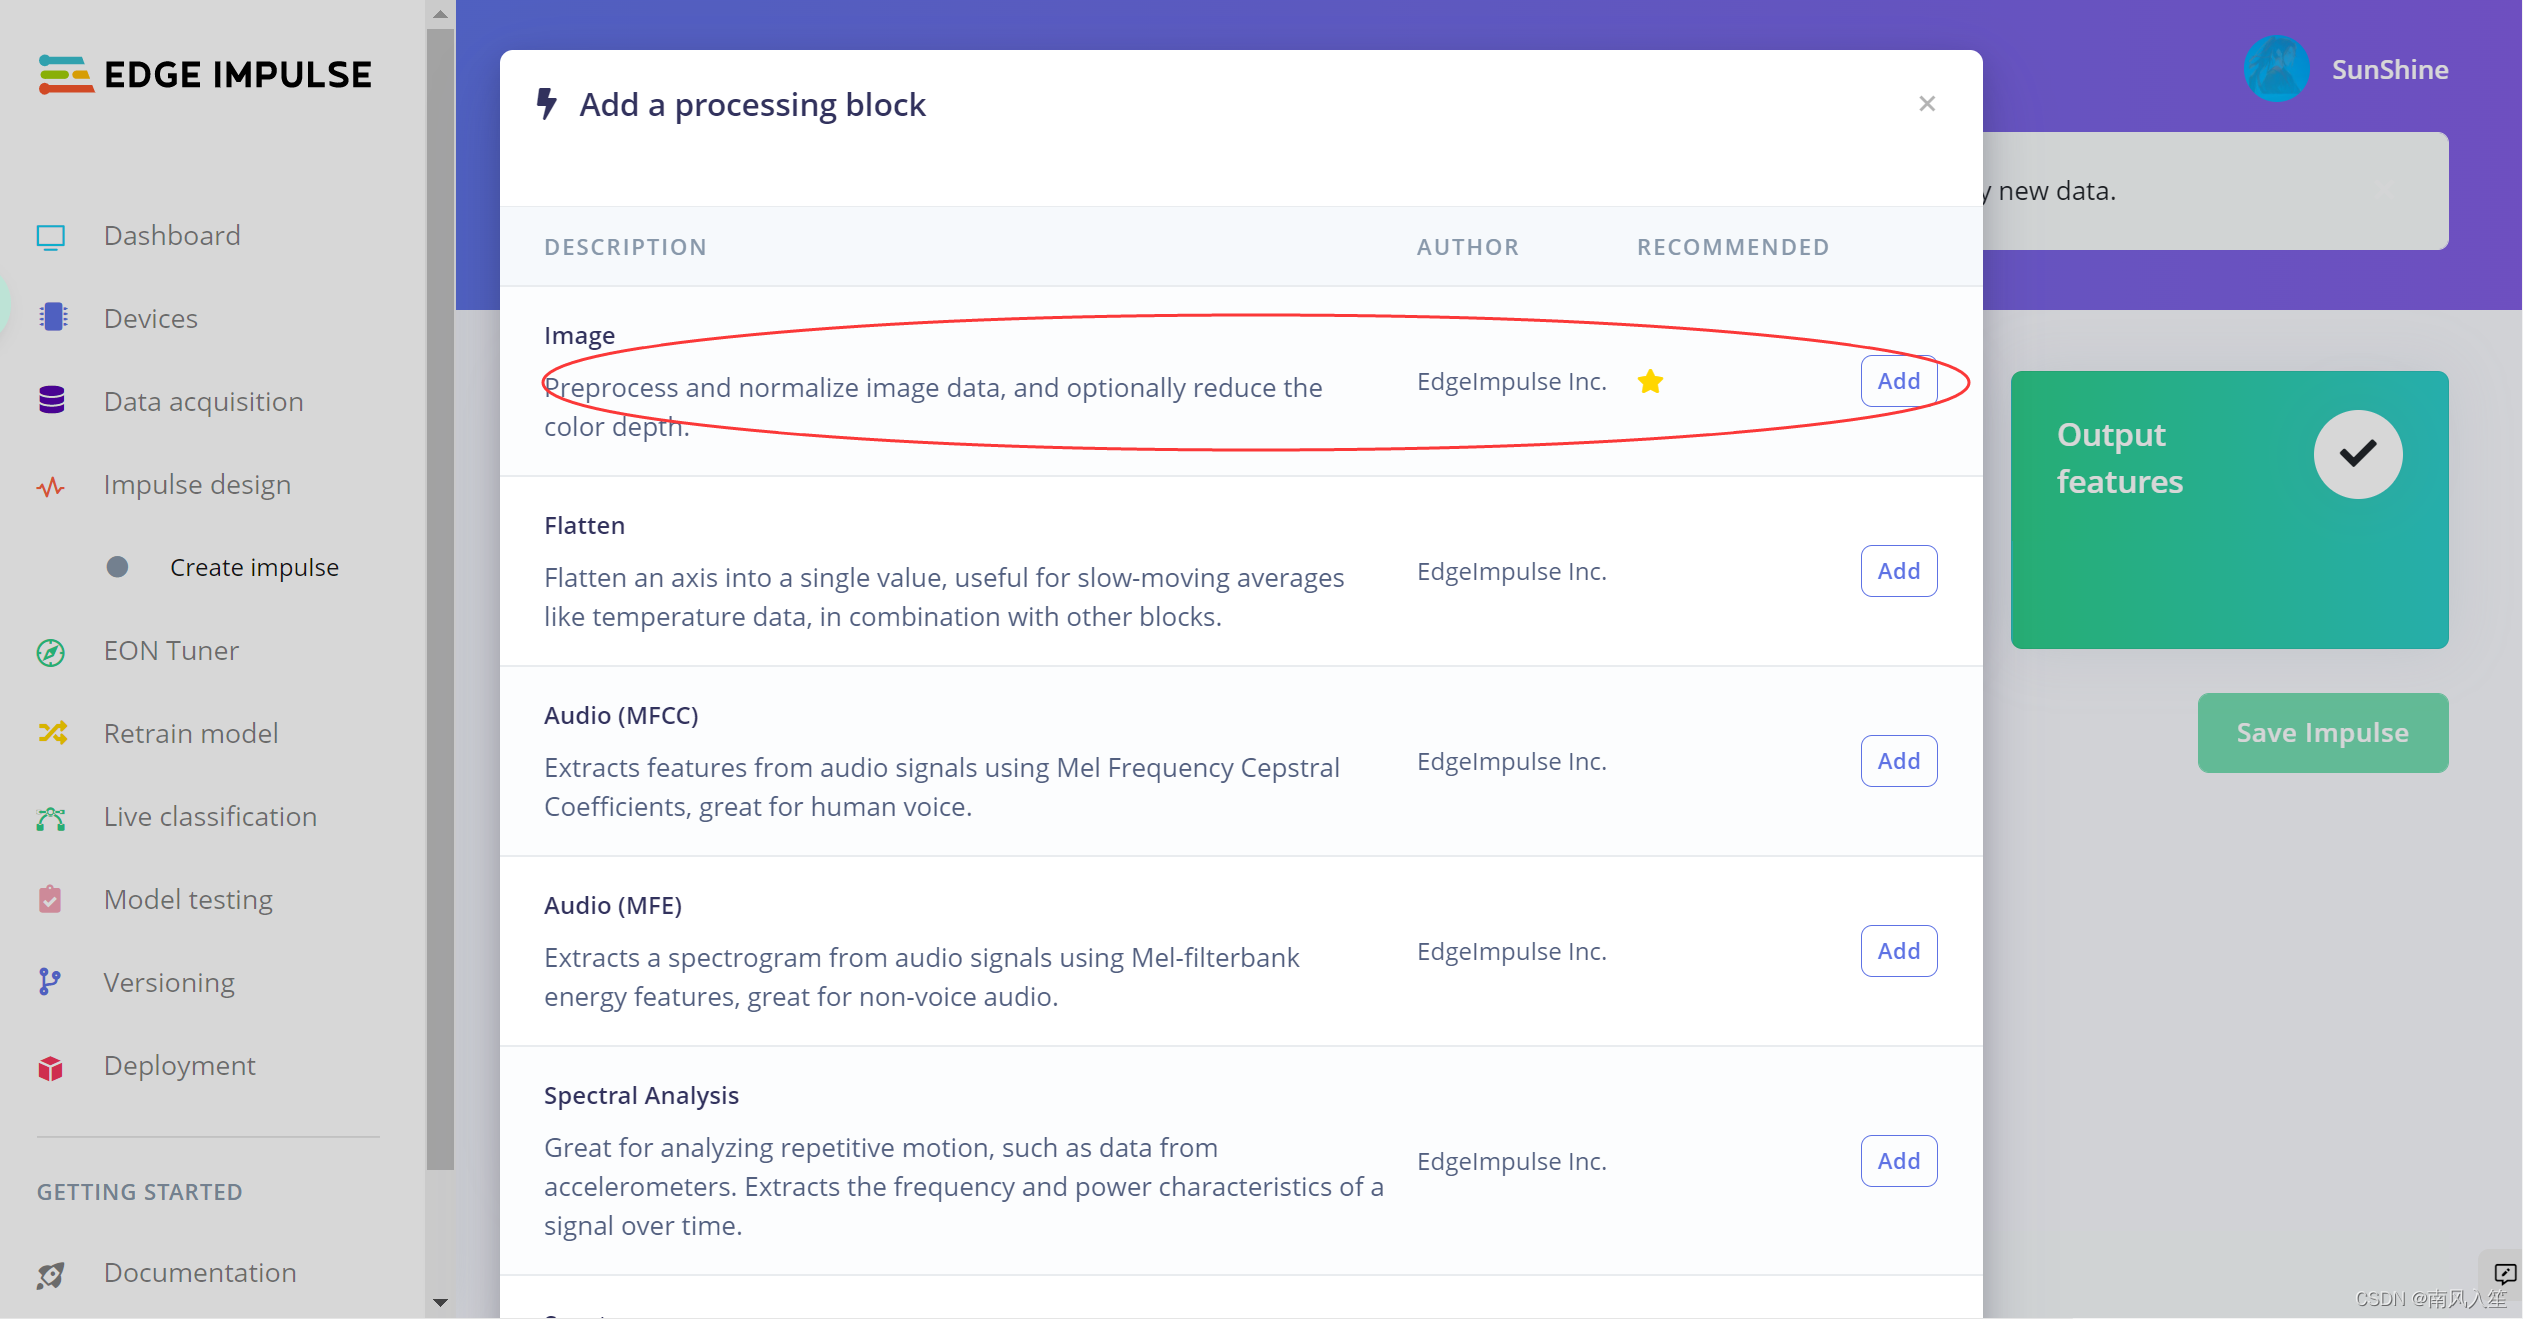Add the Spectral Analysis block

(1898, 1161)
